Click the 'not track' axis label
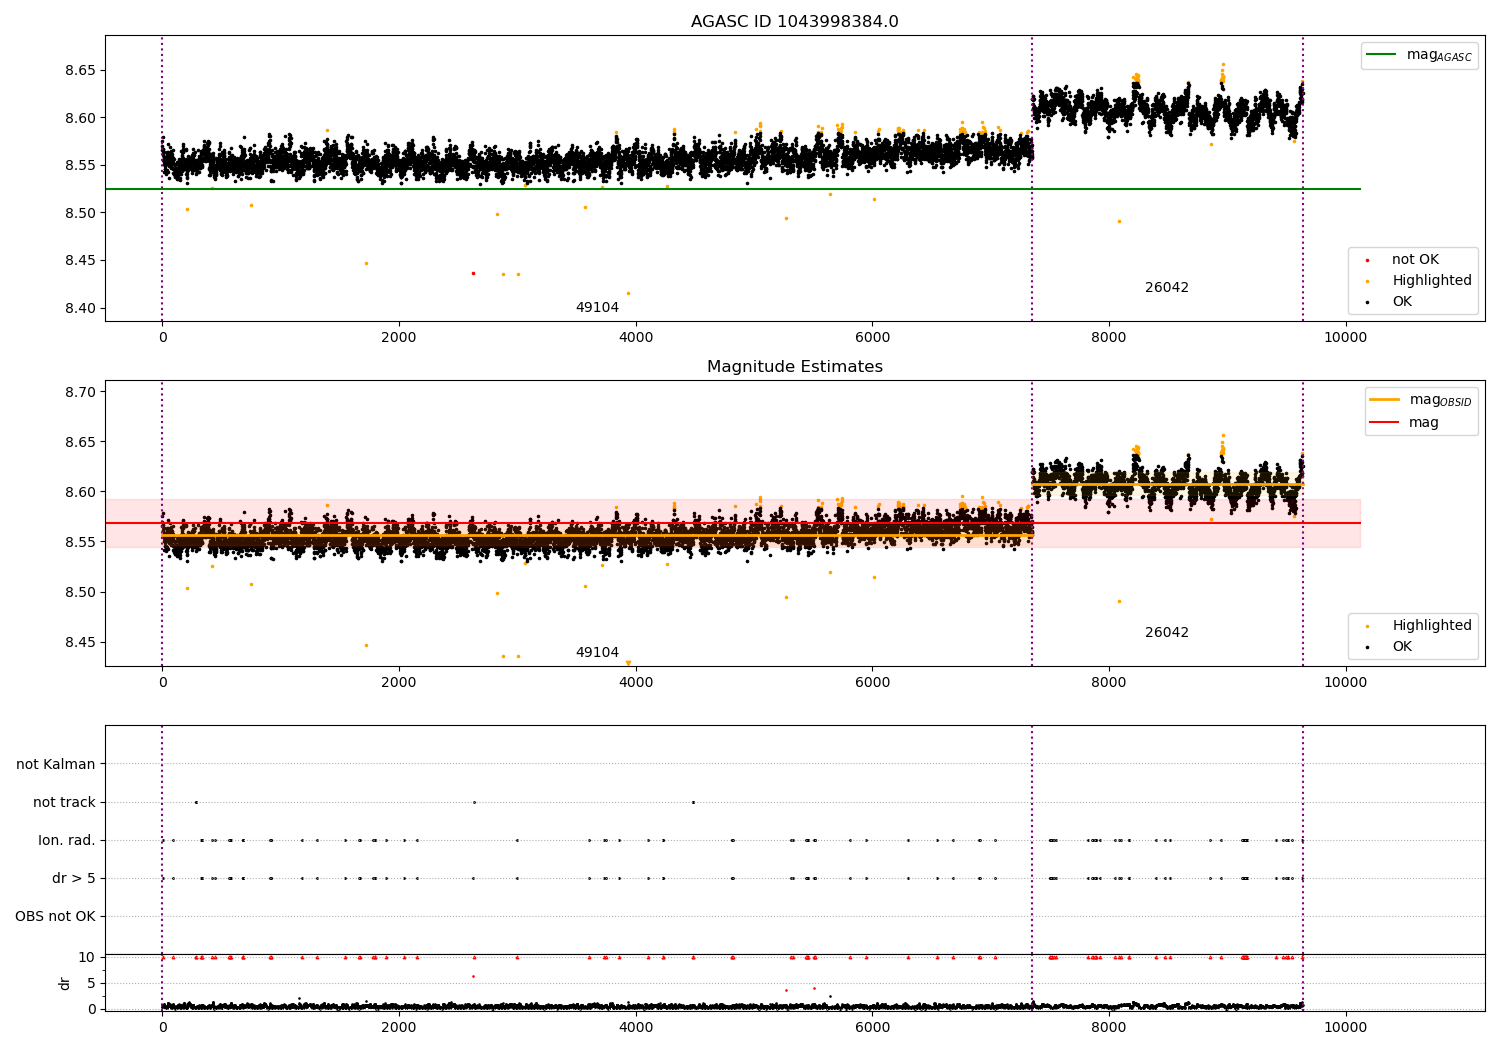The height and width of the screenshot is (1050, 1500). (64, 803)
